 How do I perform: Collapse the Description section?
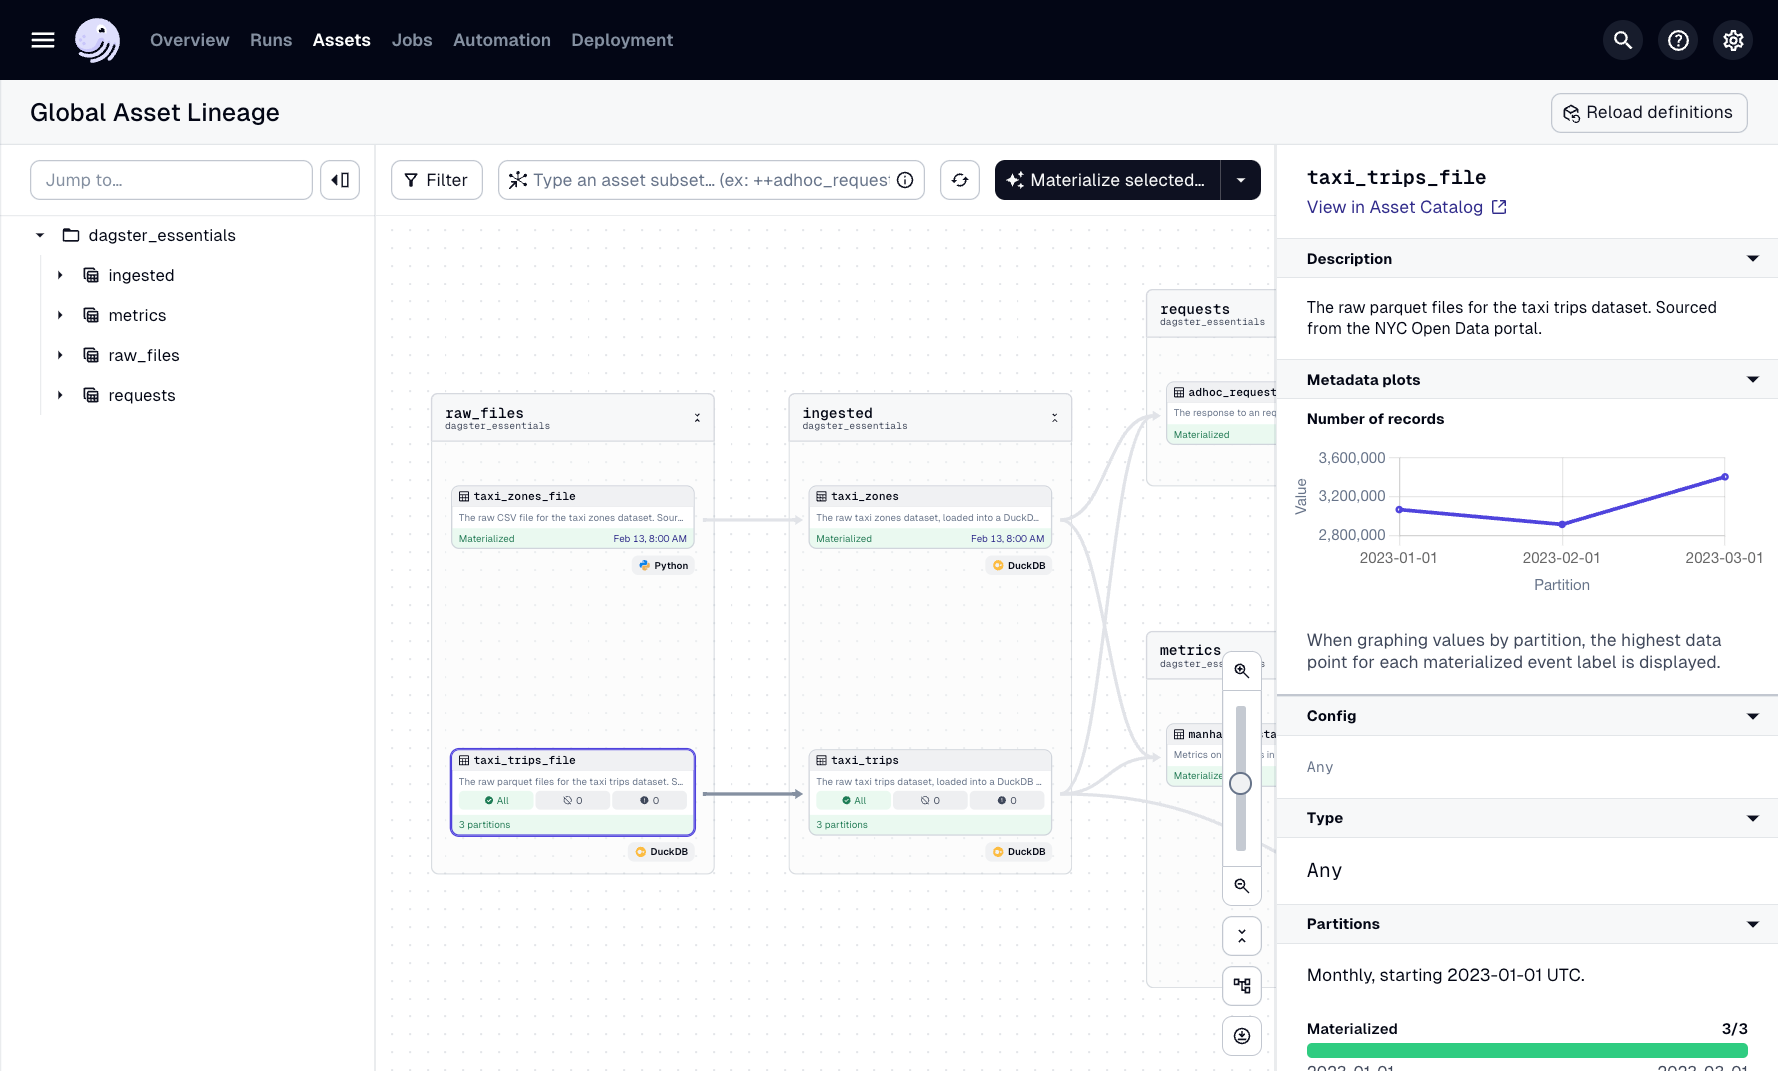[x=1752, y=258]
